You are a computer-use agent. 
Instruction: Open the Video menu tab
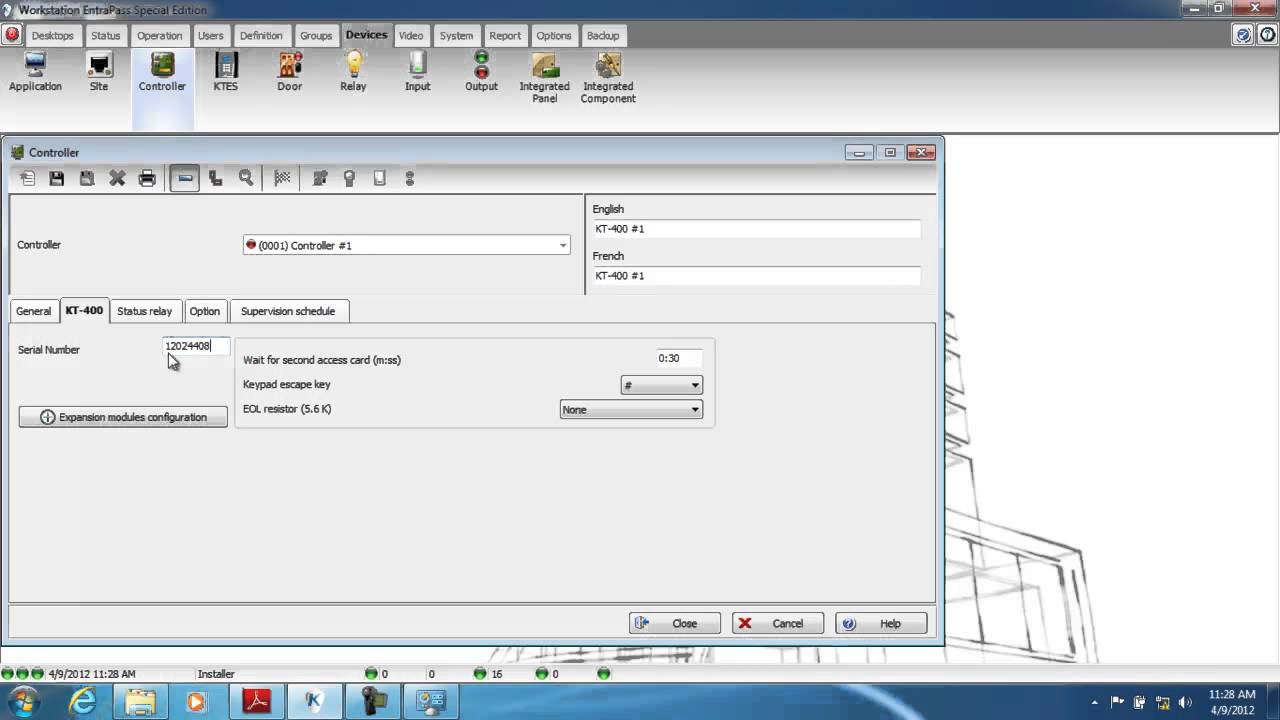point(411,35)
